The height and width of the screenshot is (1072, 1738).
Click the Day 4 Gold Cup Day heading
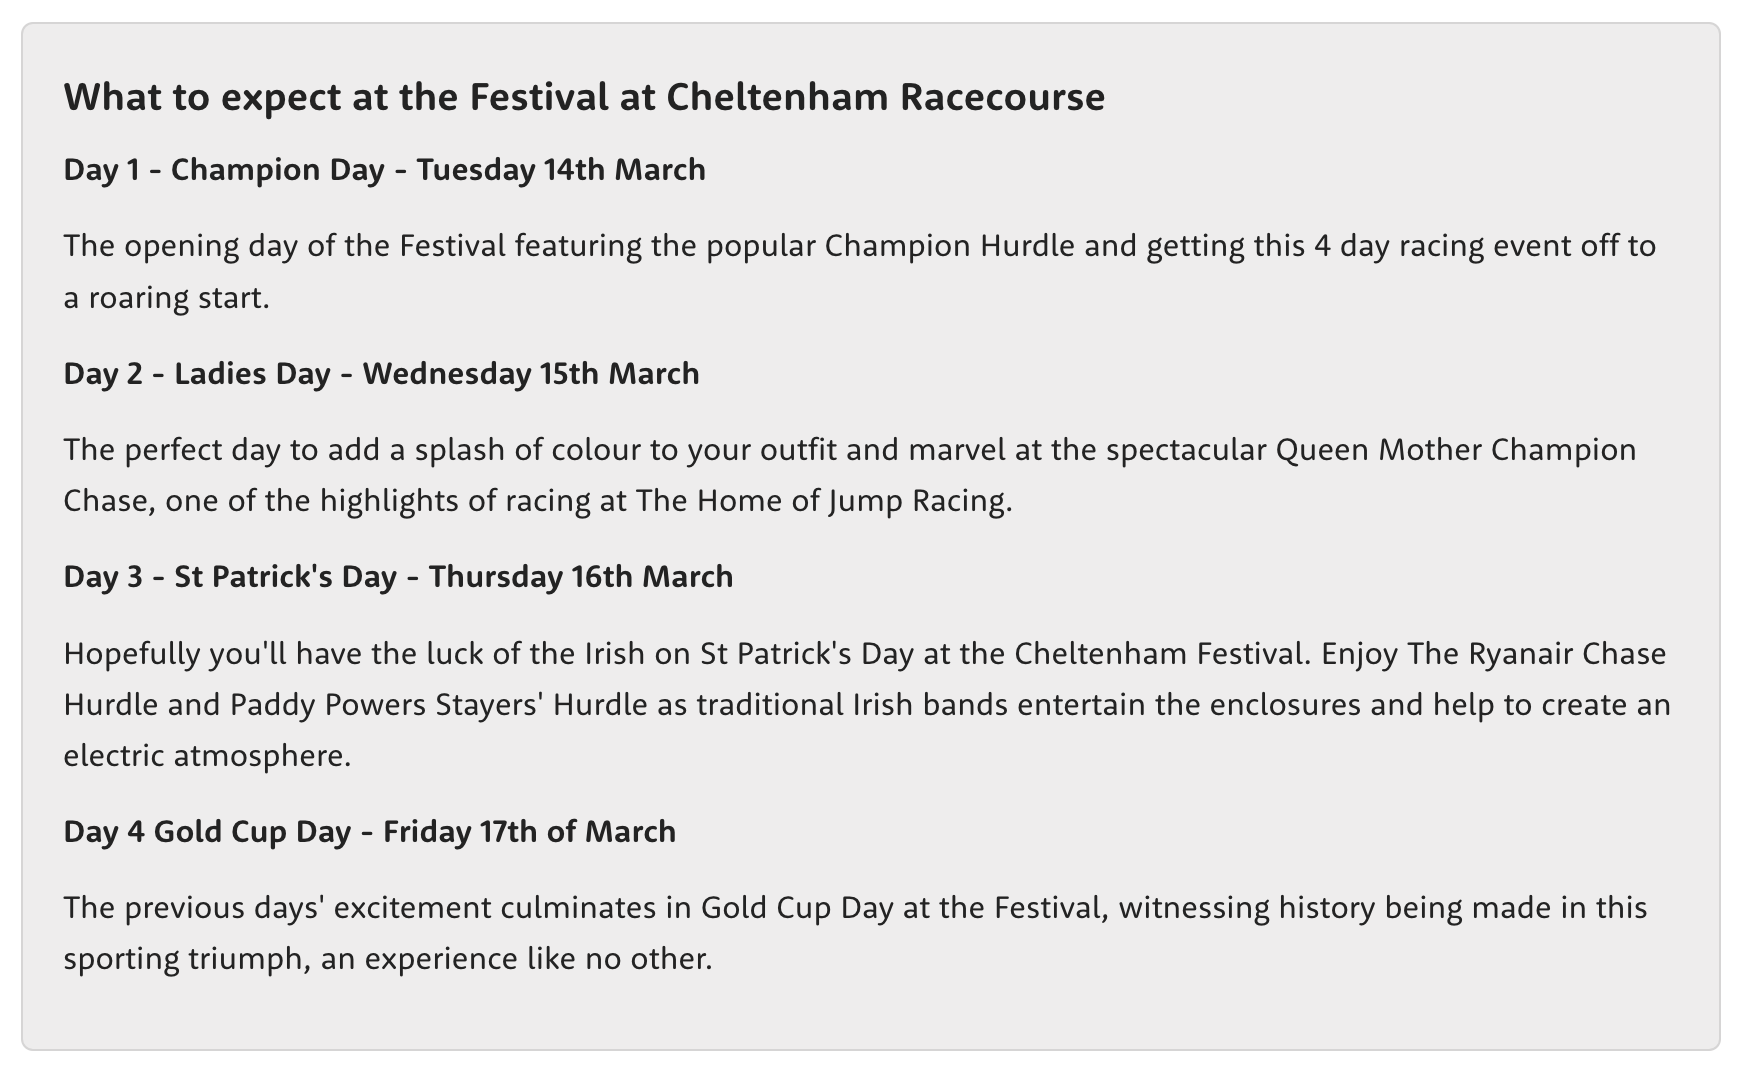coord(370,832)
